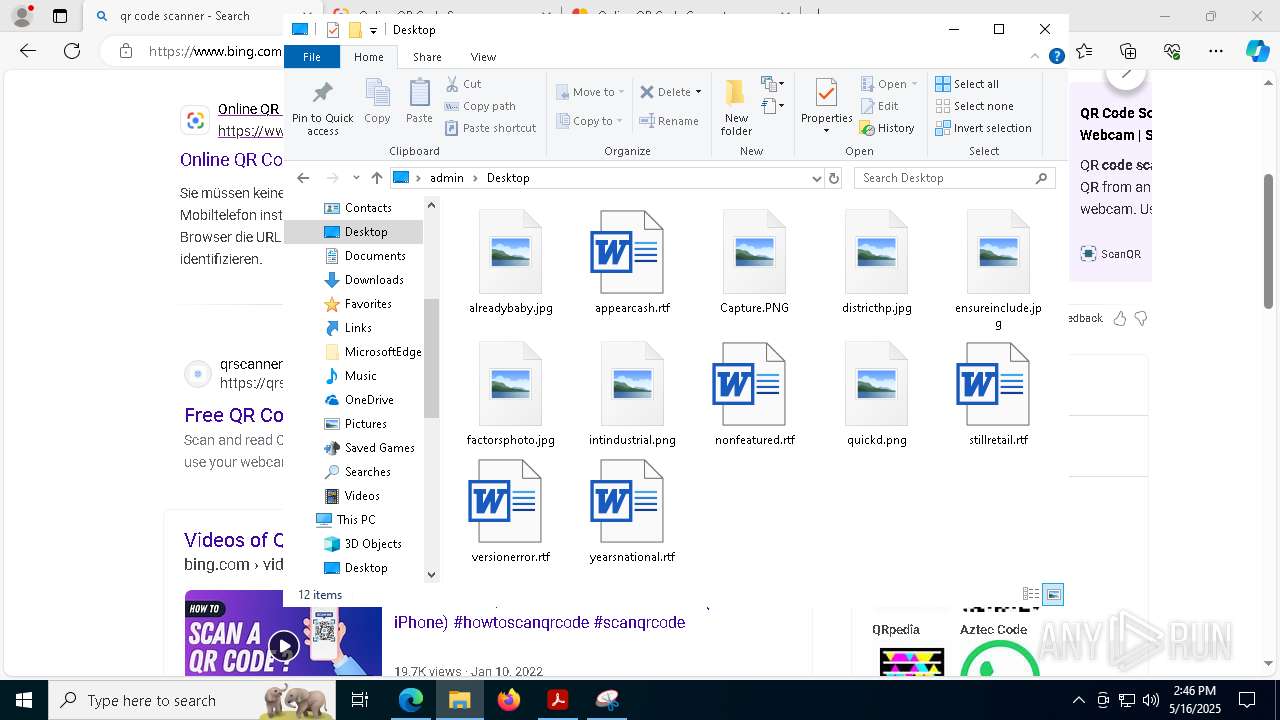Click Paste shortcut option

coord(491,128)
